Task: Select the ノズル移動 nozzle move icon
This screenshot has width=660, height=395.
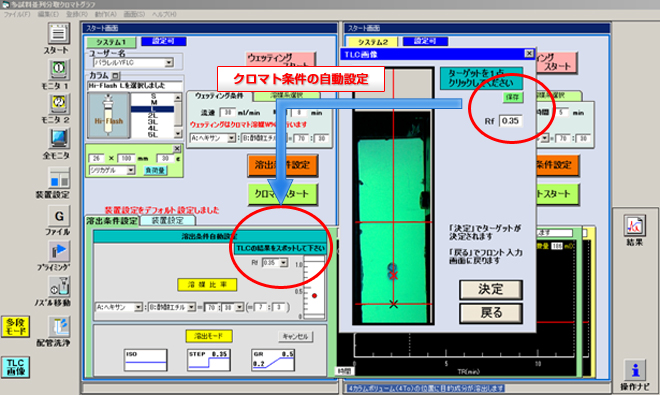Action: pos(59,286)
